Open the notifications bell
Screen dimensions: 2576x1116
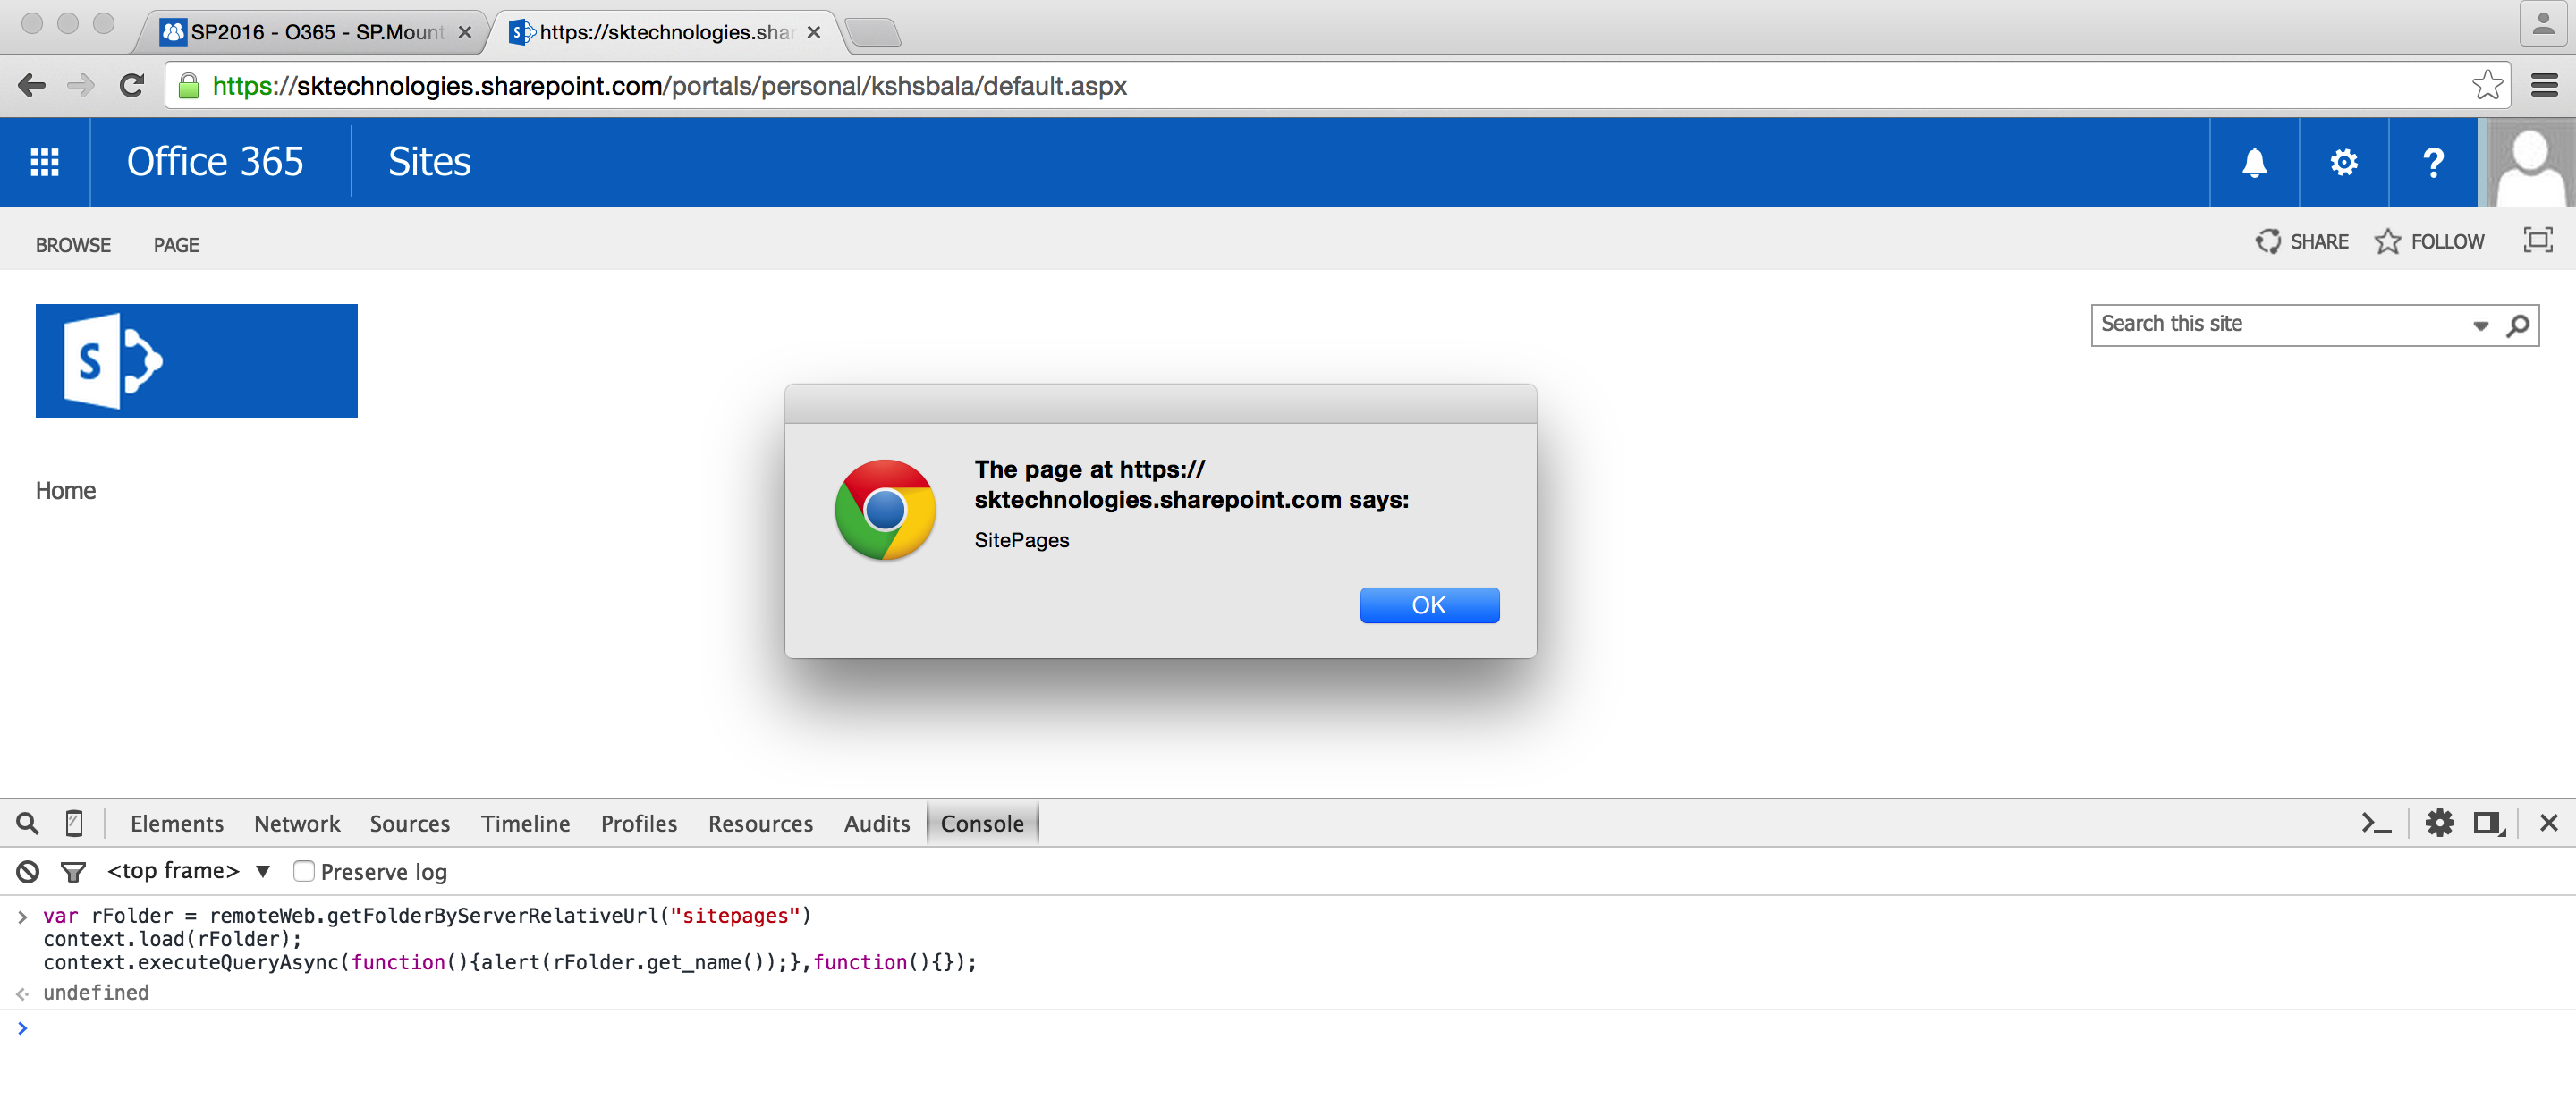pyautogui.click(x=2254, y=162)
